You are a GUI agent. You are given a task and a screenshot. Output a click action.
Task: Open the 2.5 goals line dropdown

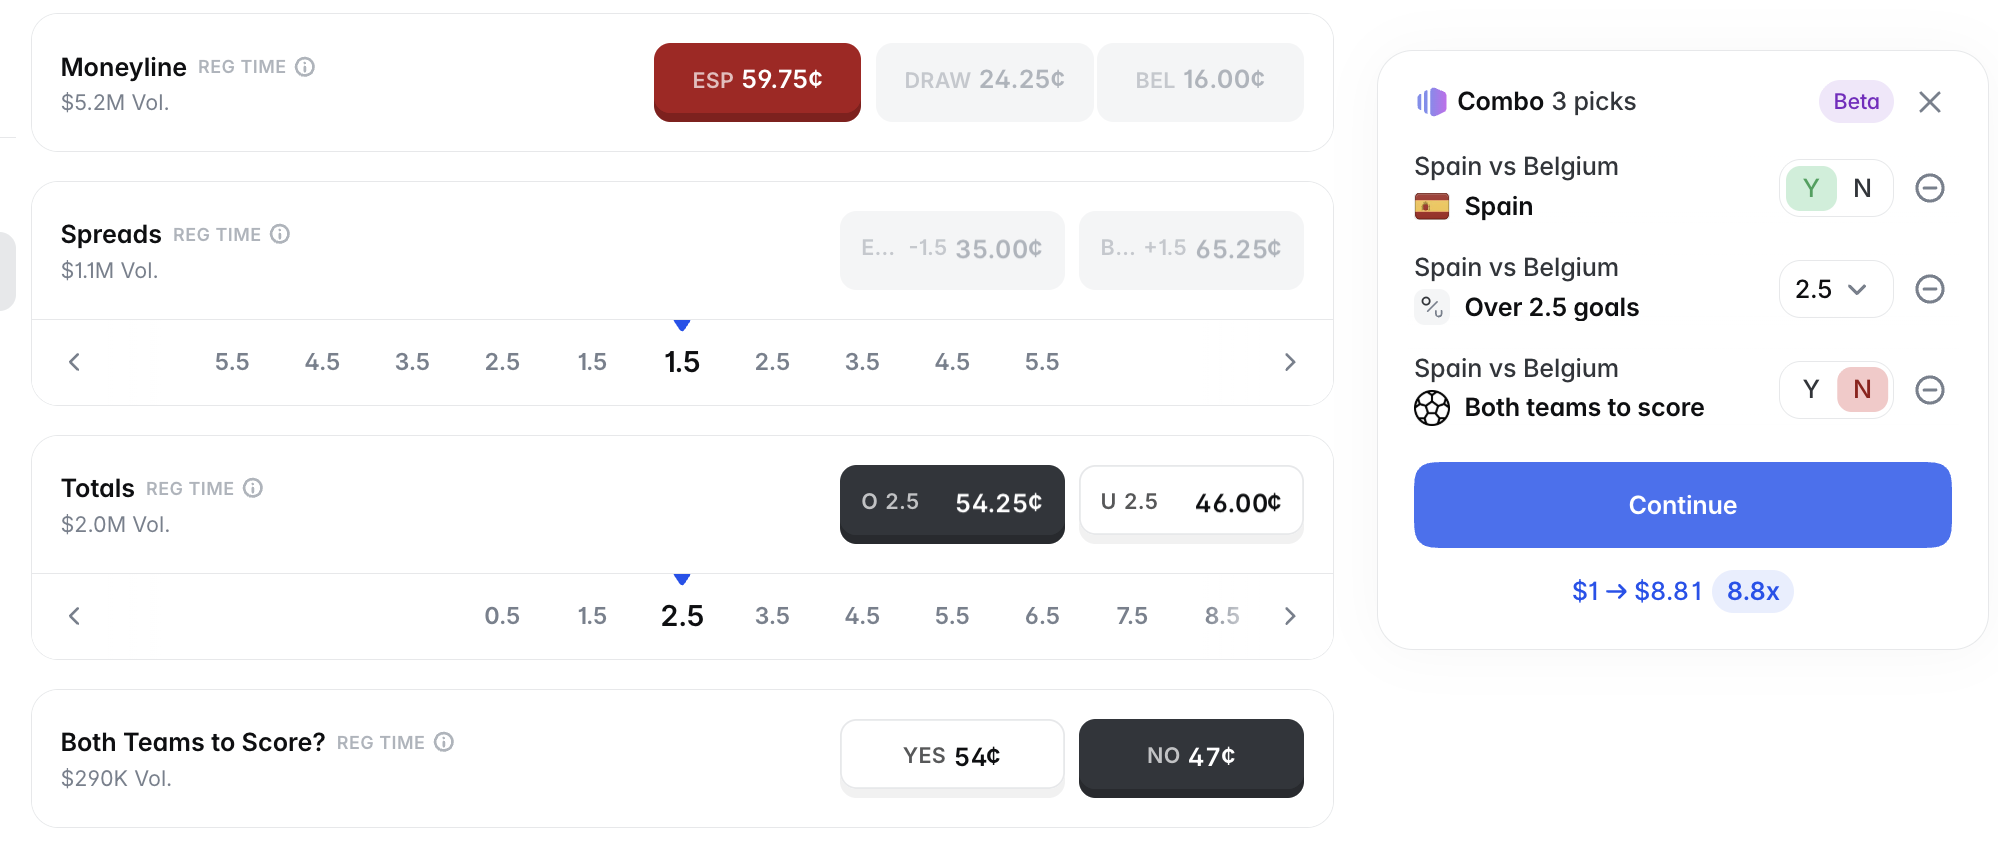coord(1836,289)
